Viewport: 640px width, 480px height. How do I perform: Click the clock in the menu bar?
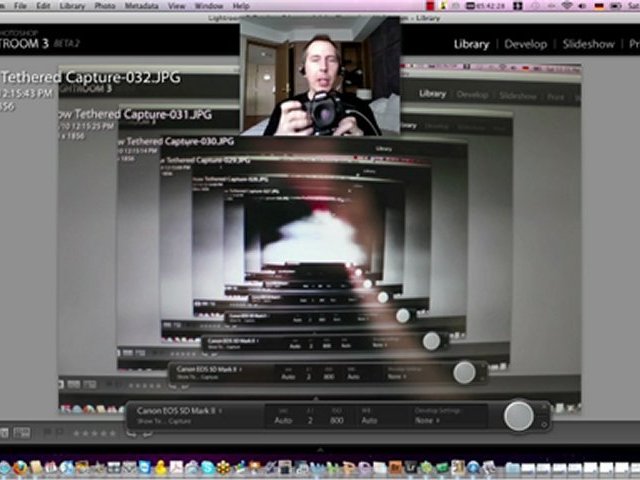pos(491,6)
